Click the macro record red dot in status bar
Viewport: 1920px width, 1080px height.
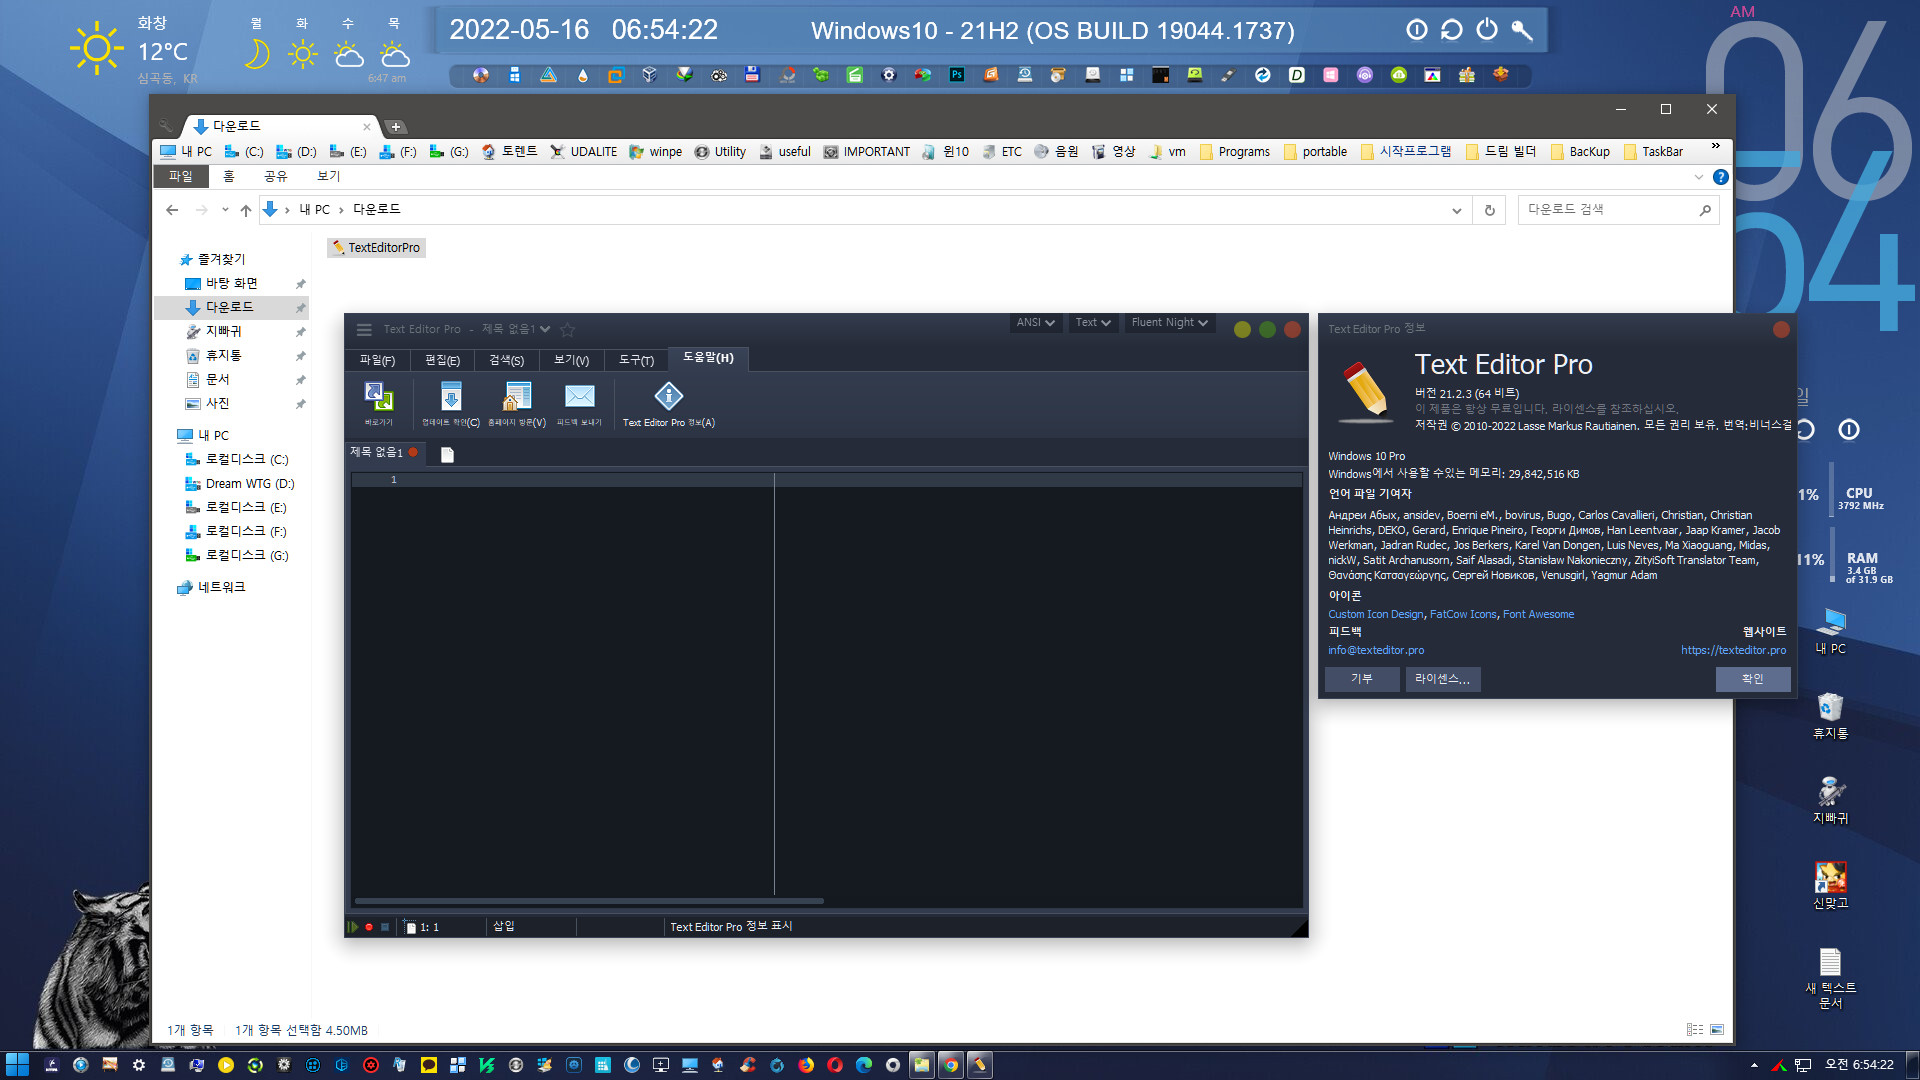pos(369,927)
